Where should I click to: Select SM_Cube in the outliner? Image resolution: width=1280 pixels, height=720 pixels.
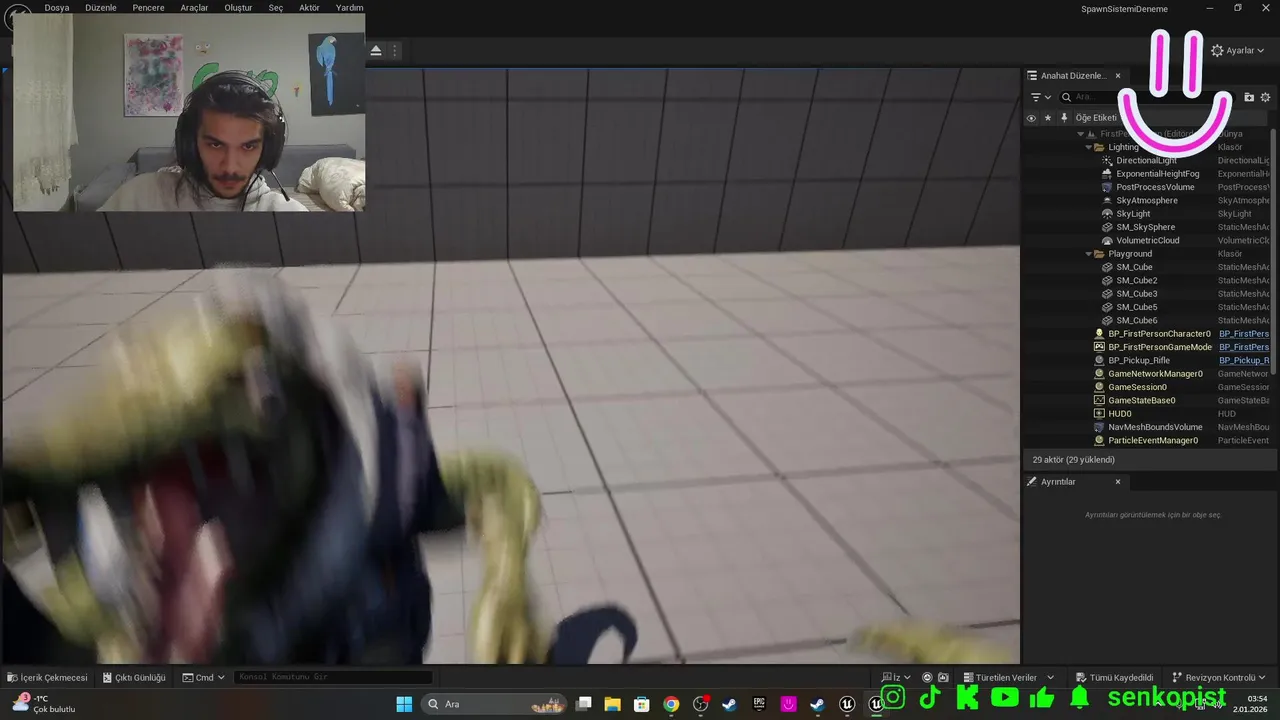pos(1134,267)
